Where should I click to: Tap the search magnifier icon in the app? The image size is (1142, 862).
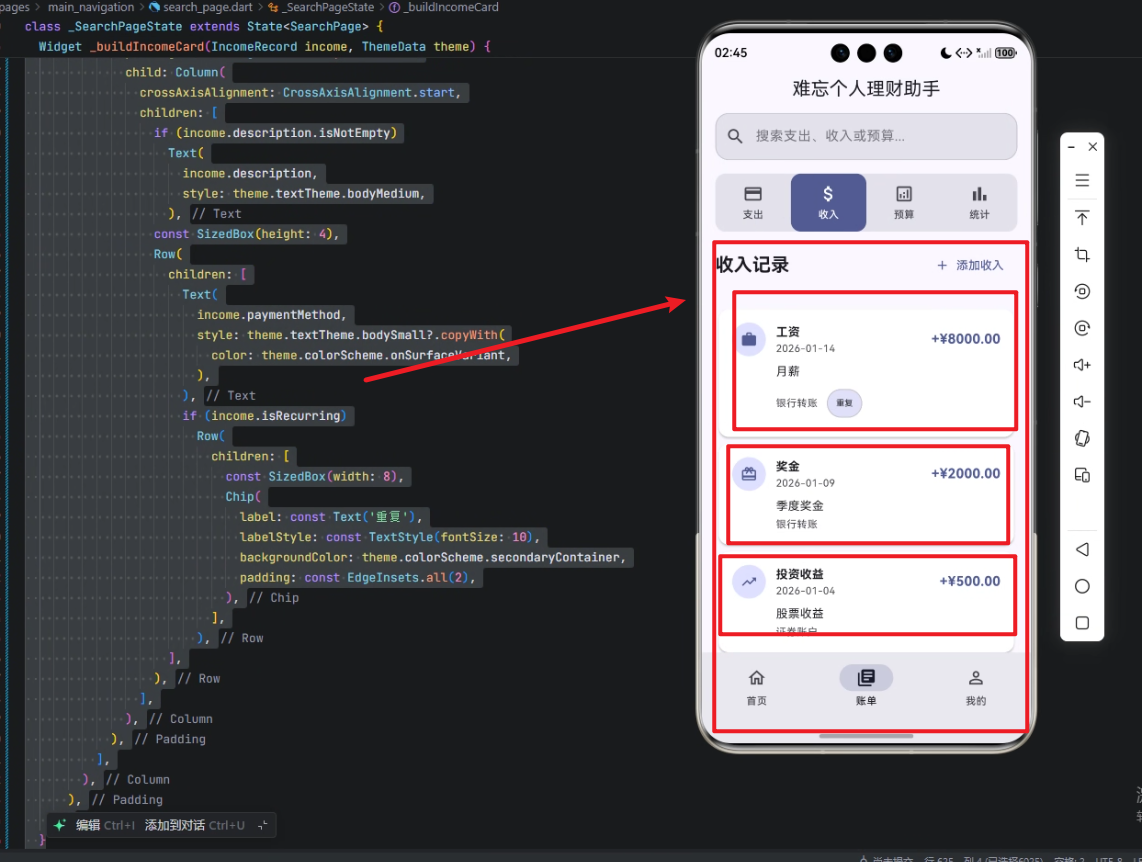[x=735, y=136]
